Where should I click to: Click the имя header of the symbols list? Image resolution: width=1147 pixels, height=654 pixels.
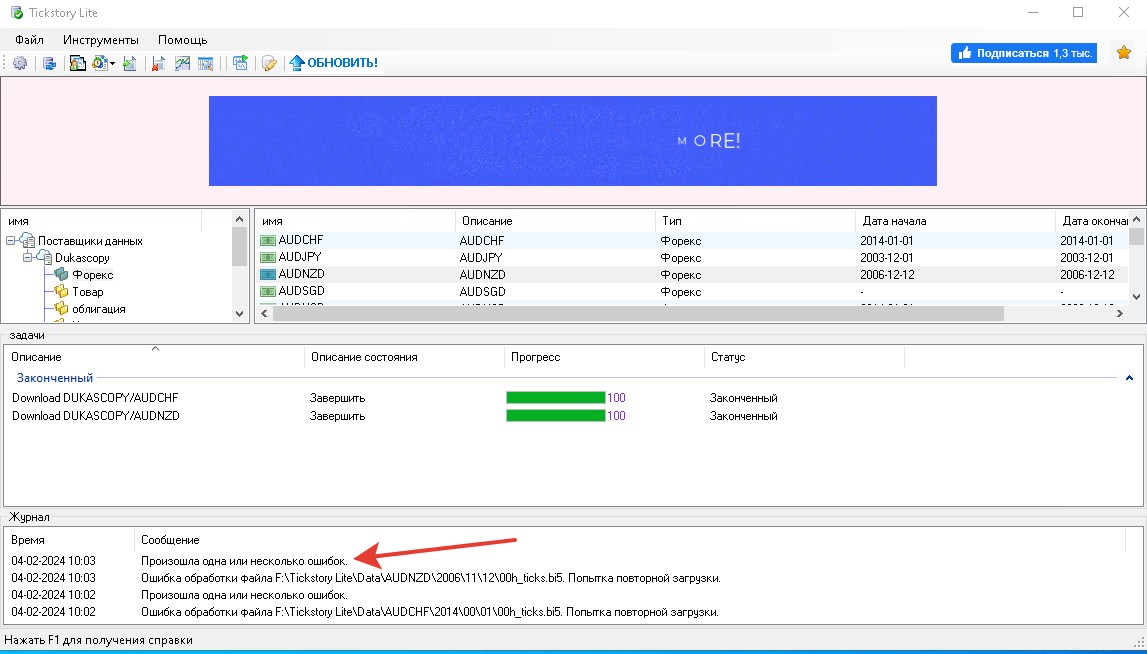[355, 221]
